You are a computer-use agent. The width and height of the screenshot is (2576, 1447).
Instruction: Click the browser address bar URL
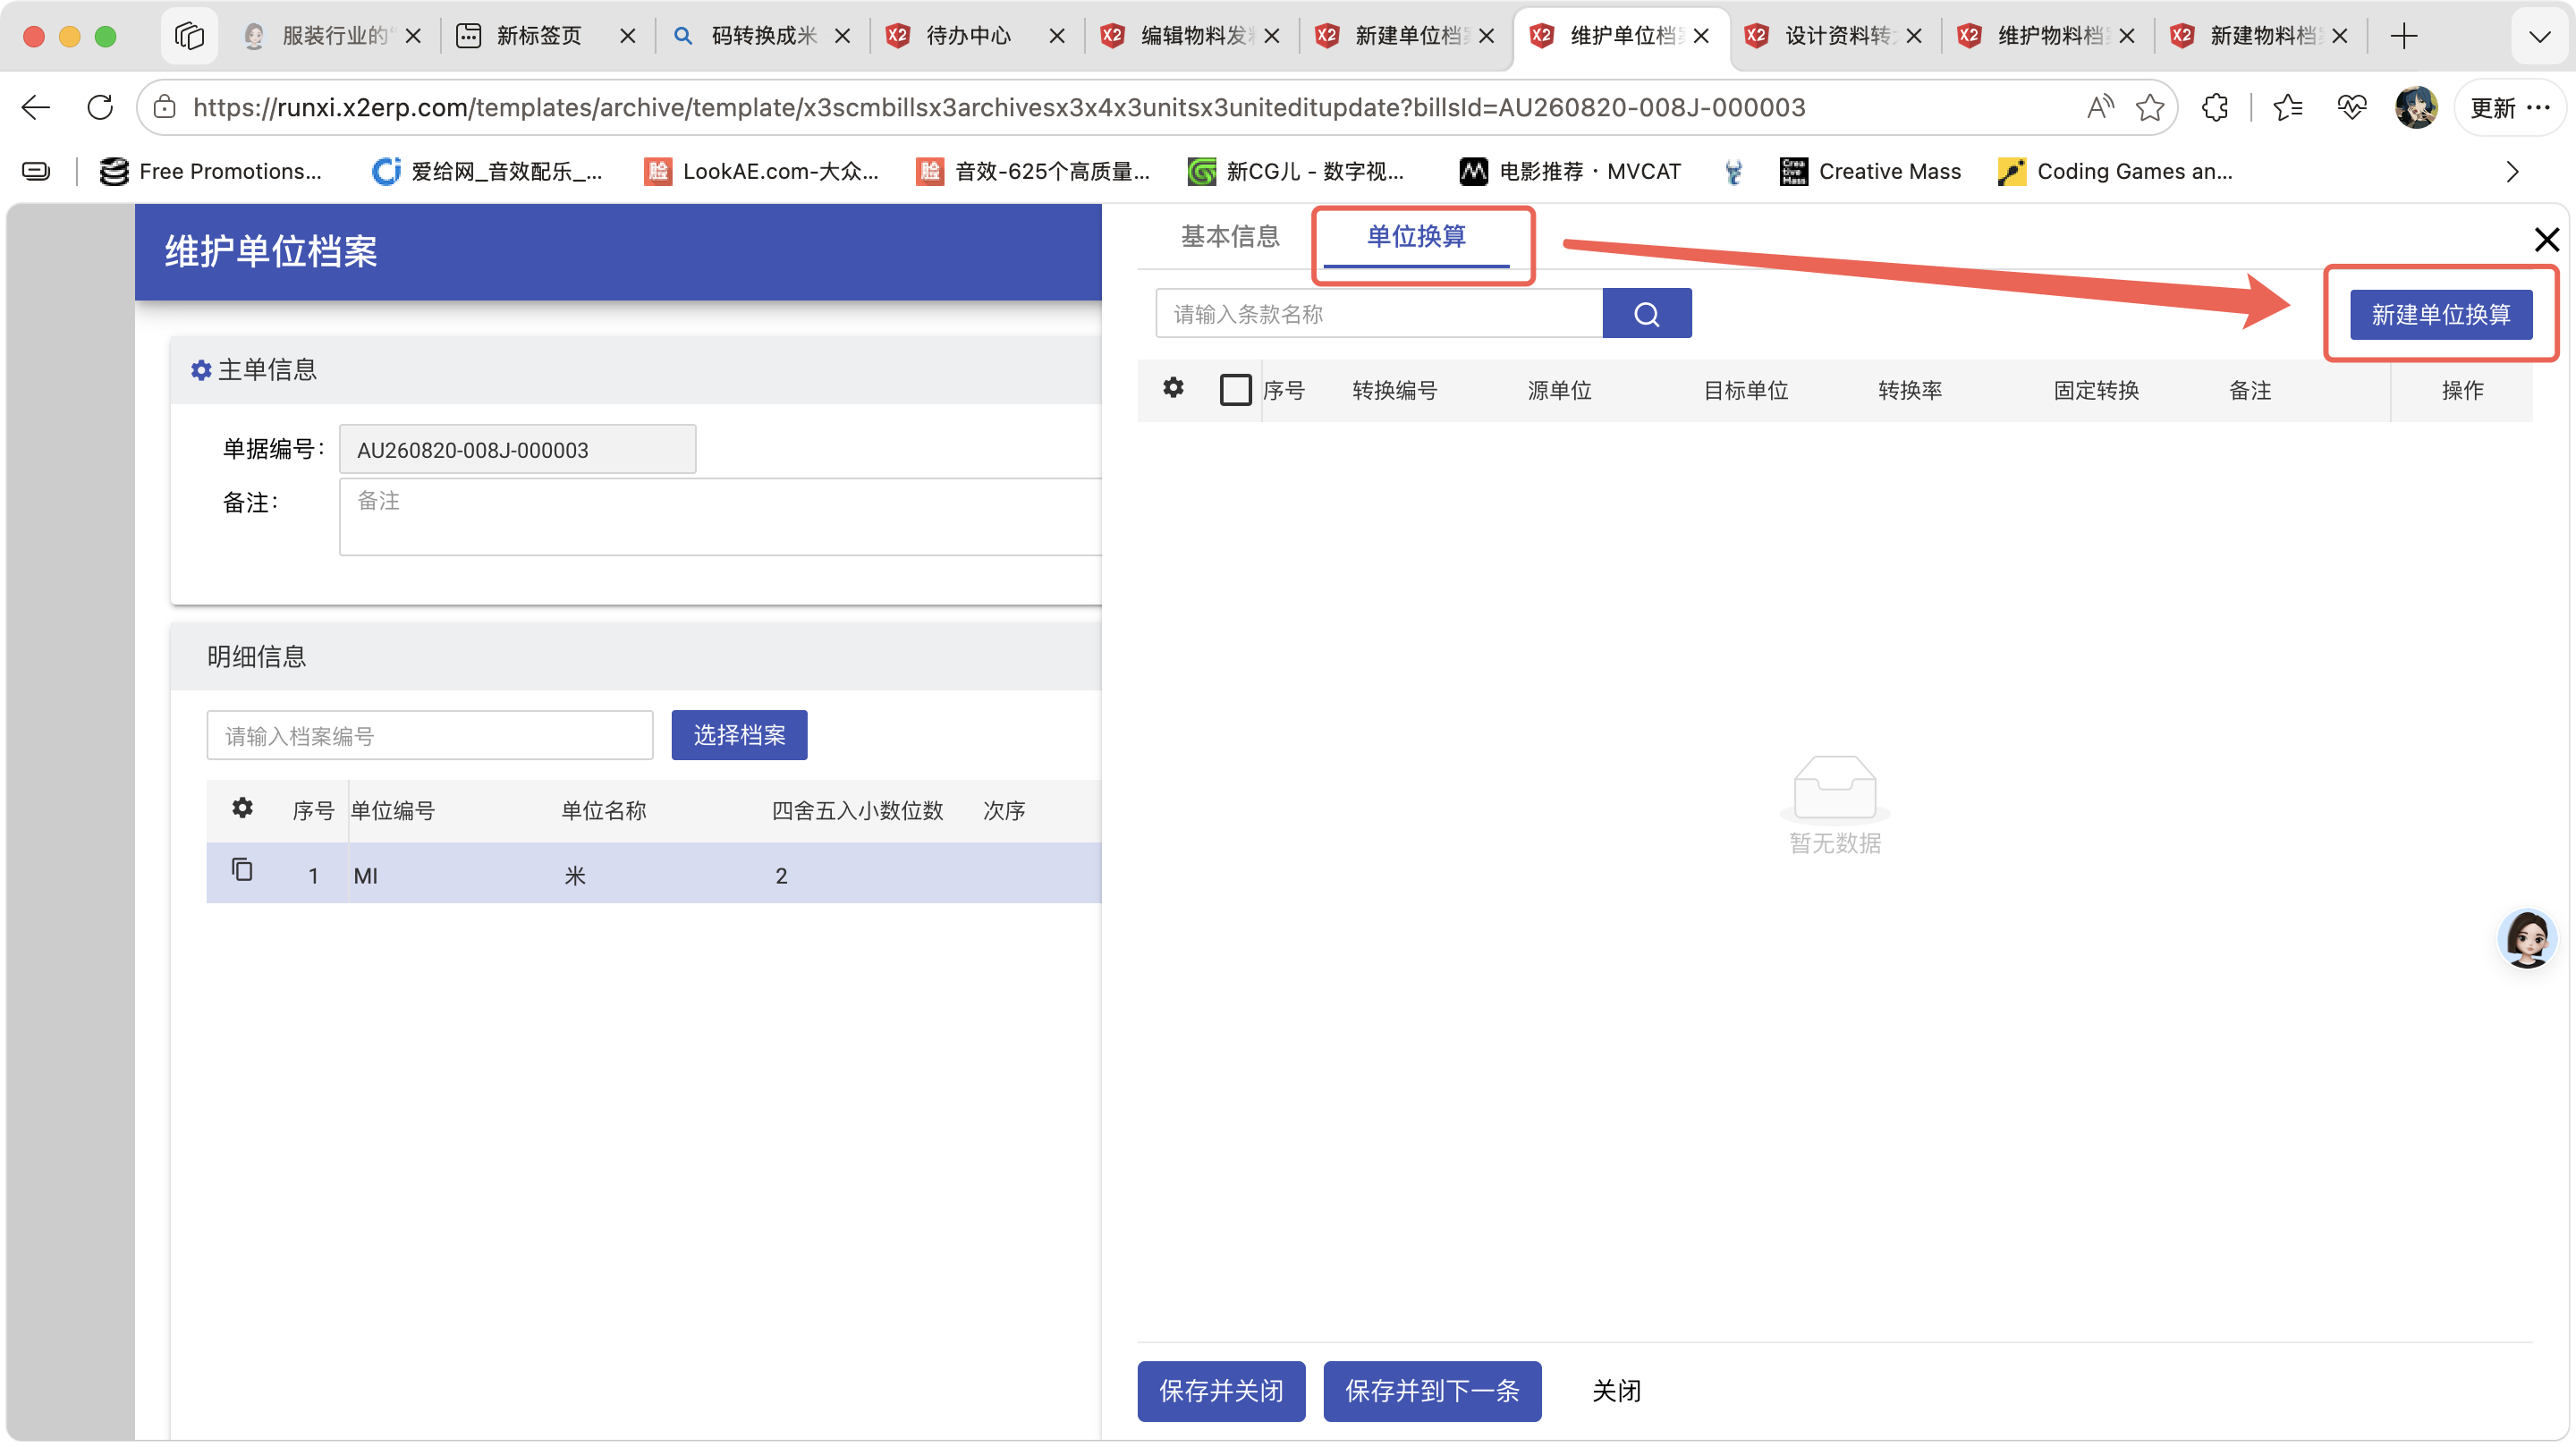pos(998,108)
